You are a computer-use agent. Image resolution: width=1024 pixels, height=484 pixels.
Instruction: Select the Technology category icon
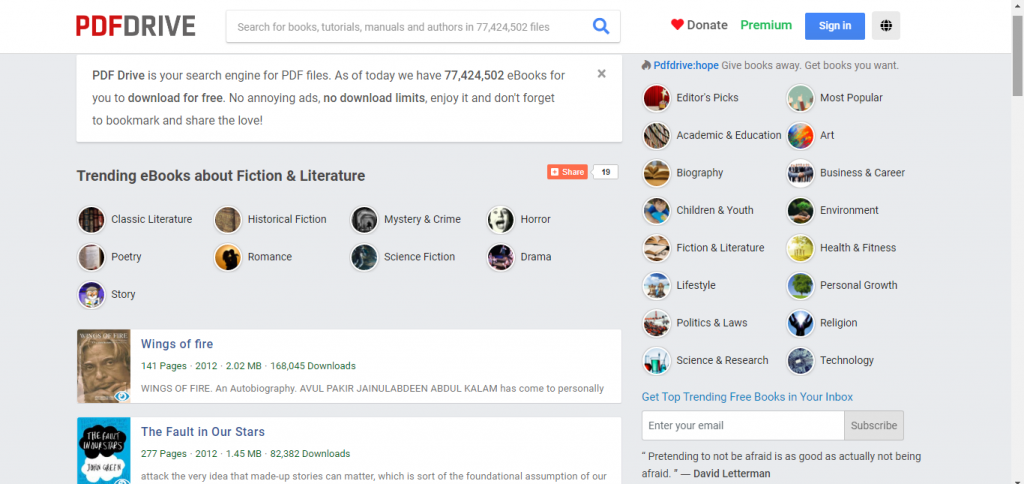801,360
